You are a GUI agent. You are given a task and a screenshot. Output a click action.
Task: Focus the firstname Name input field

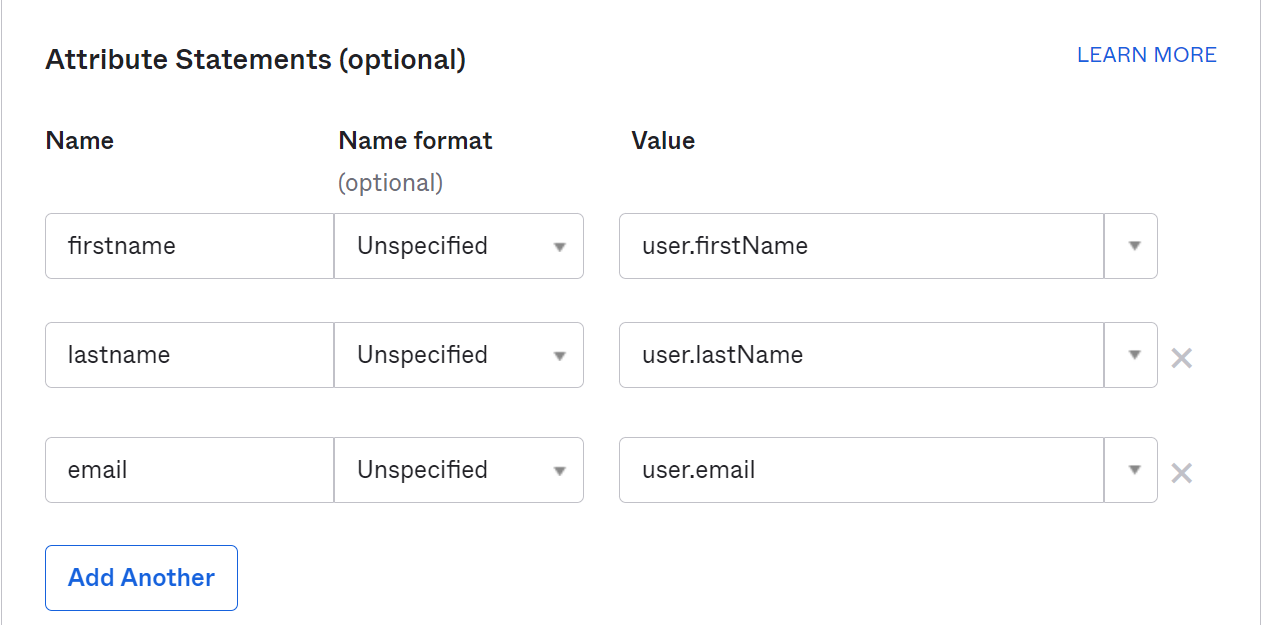point(189,246)
